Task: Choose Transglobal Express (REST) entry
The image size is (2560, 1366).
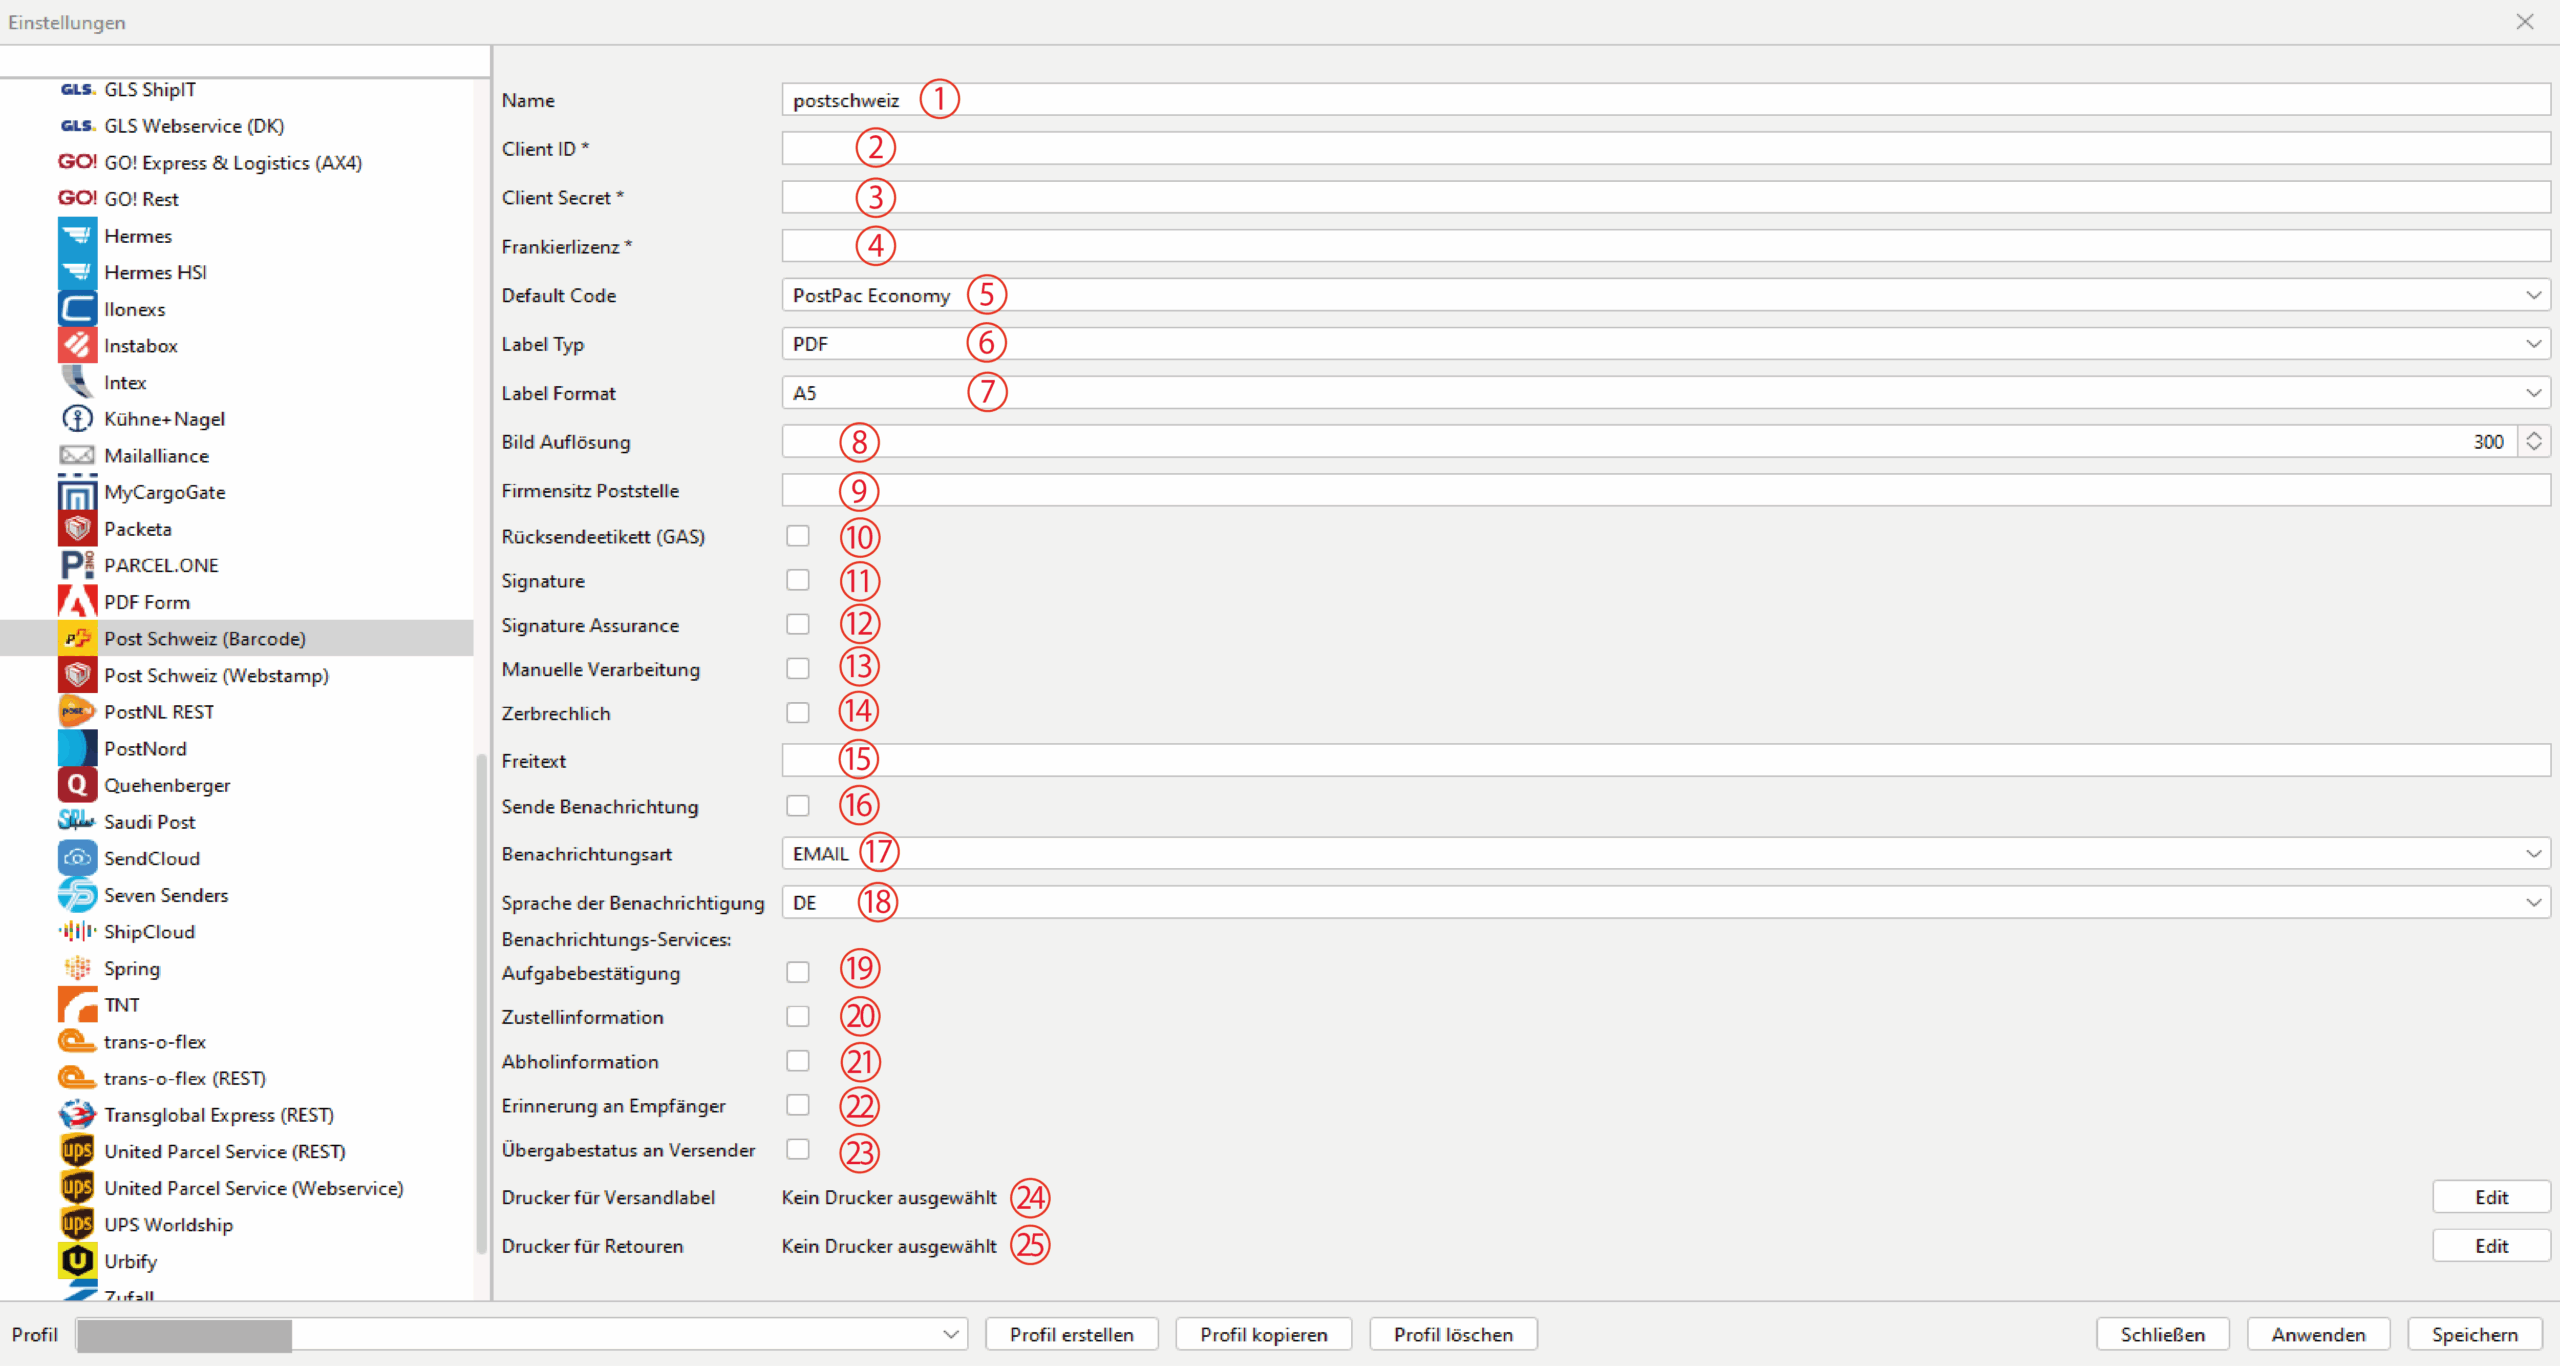Action: click(219, 1115)
